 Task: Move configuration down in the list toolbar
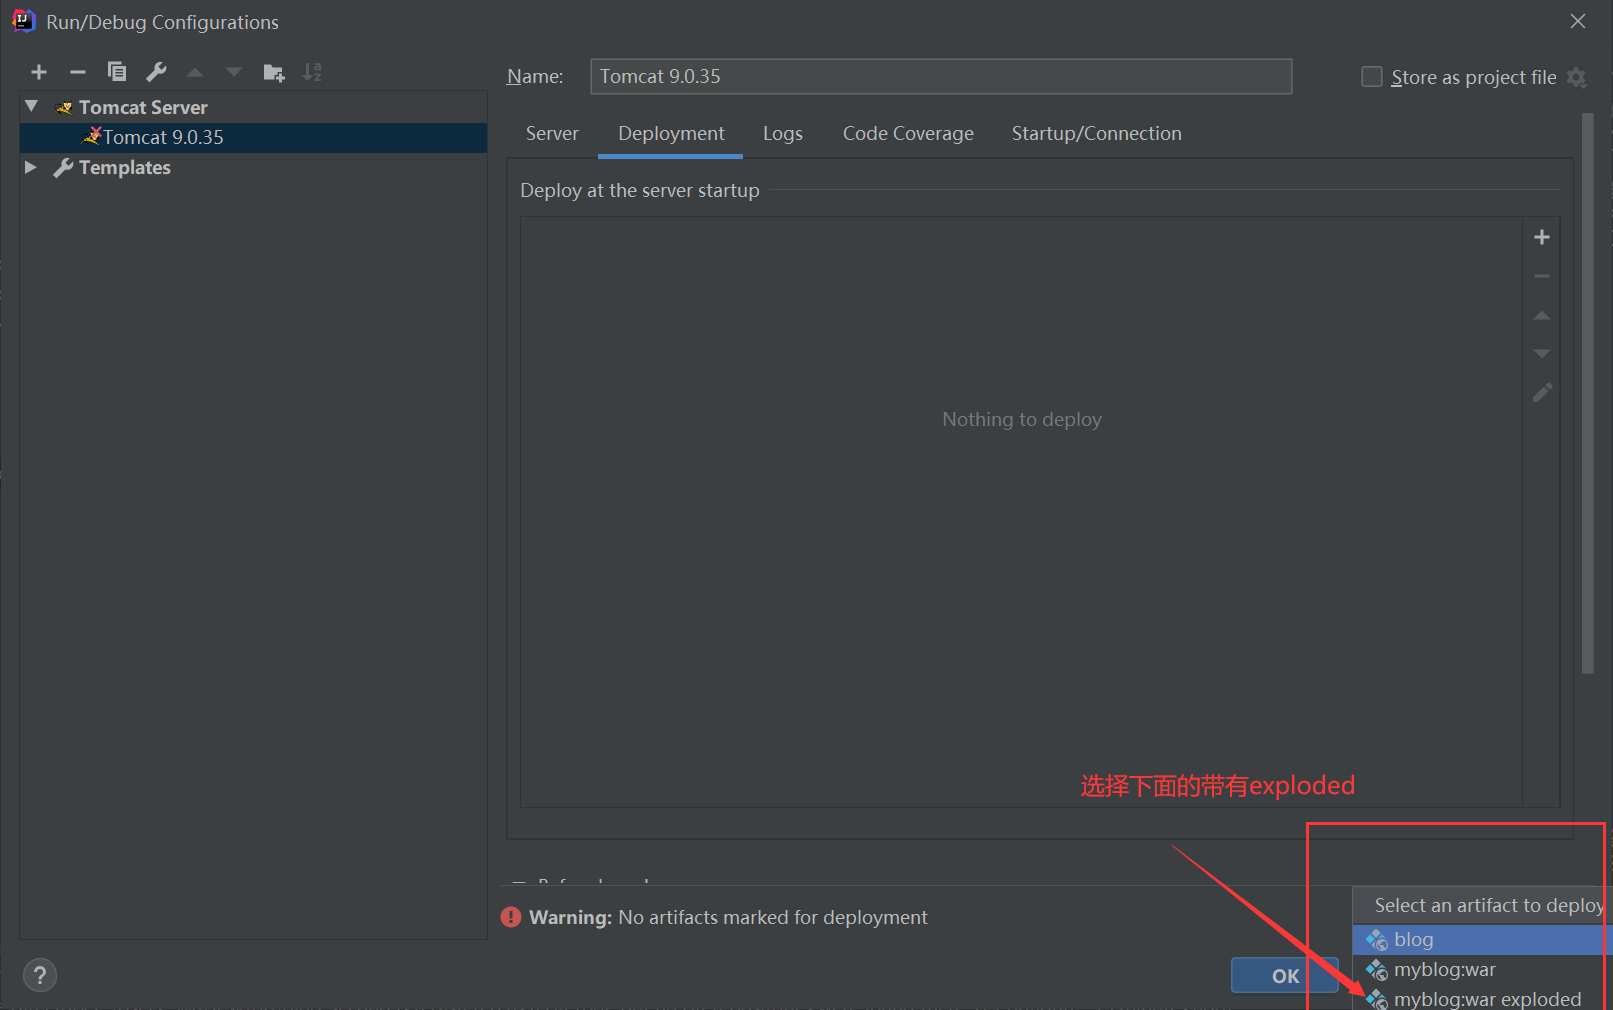(234, 72)
